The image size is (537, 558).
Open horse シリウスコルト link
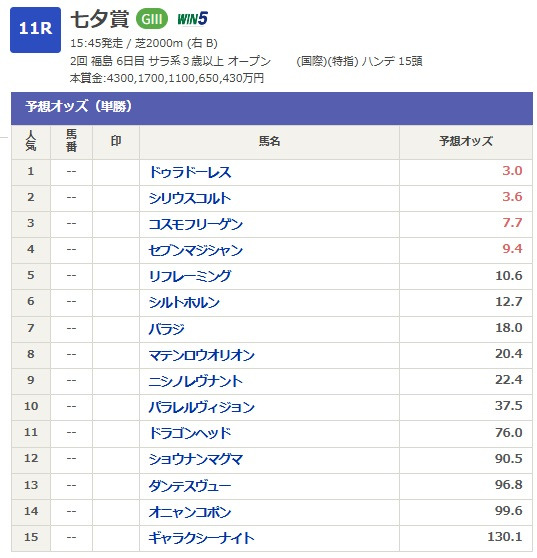(190, 198)
